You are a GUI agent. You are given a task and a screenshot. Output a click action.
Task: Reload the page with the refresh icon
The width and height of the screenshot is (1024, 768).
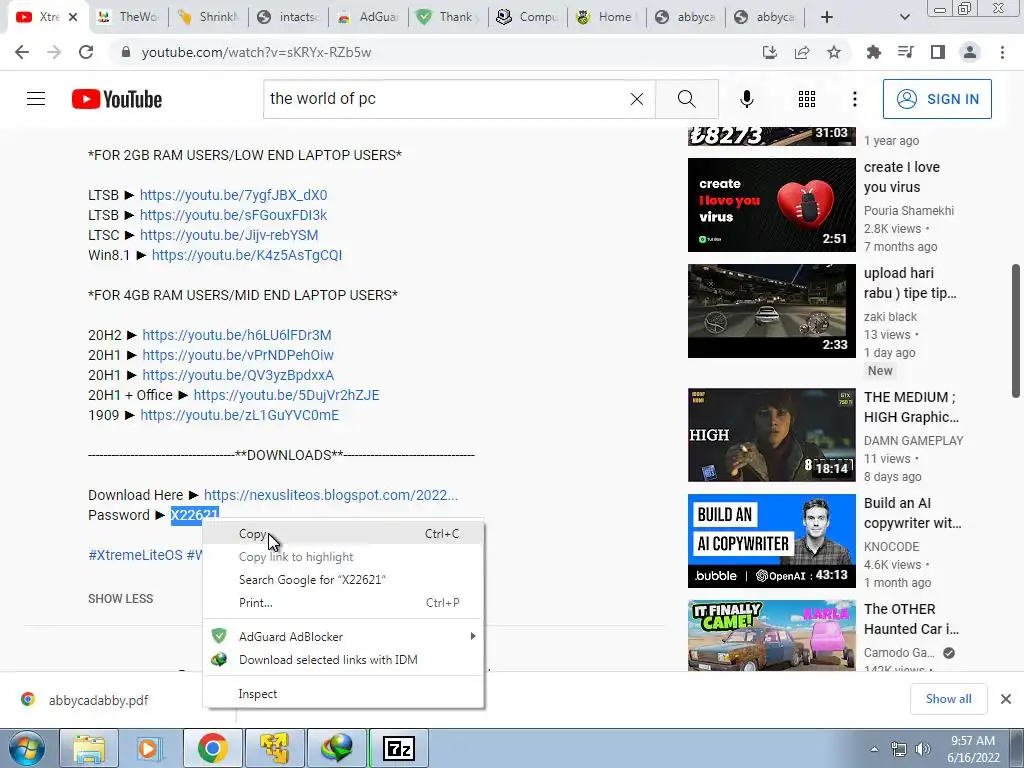(86, 52)
